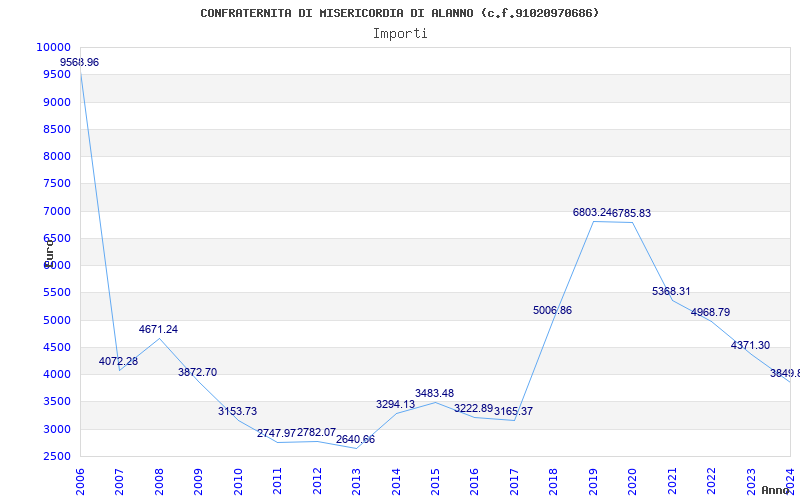Image resolution: width=800 pixels, height=500 pixels.
Task: Click the data label 2747.97
Action: pyautogui.click(x=276, y=433)
